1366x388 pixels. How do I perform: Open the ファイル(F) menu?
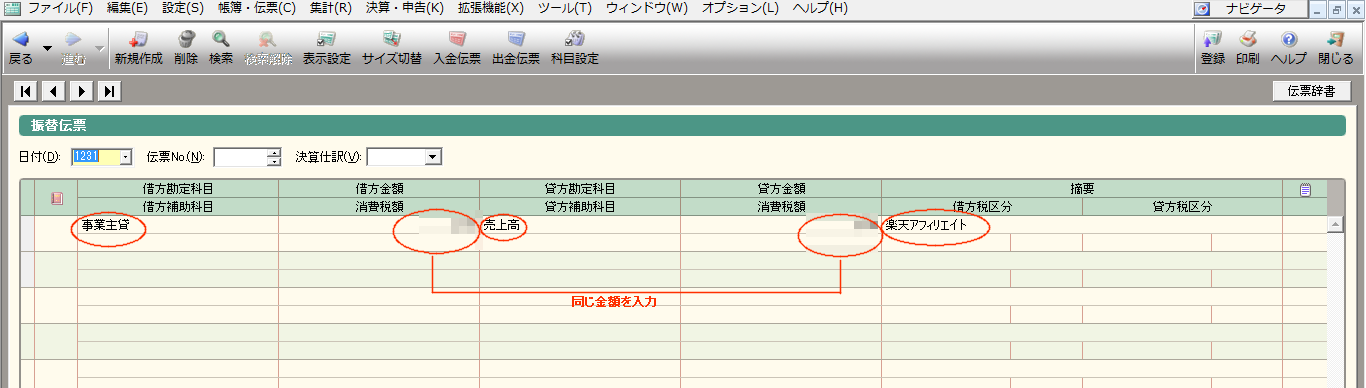point(60,8)
